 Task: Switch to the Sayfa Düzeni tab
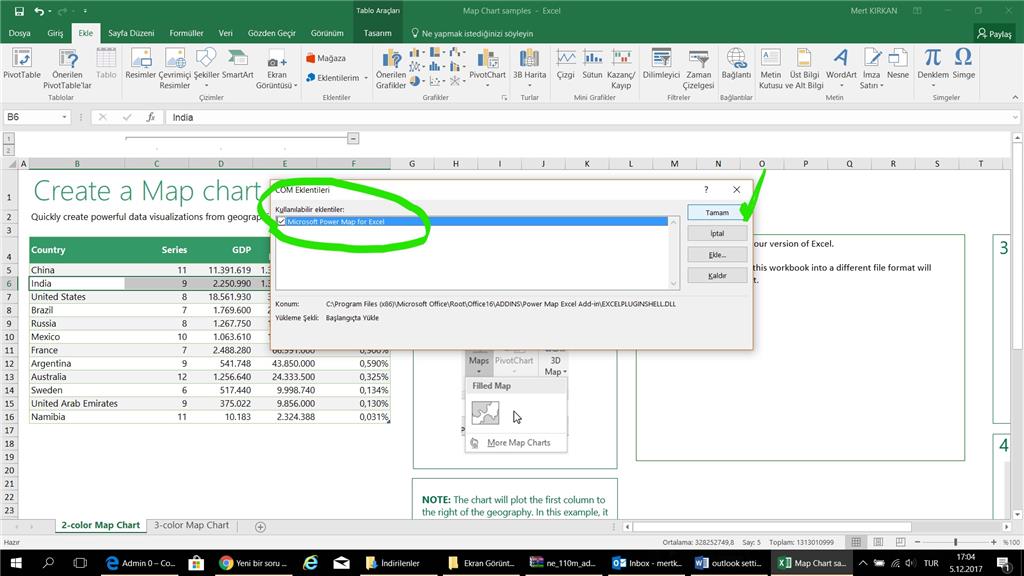(131, 33)
